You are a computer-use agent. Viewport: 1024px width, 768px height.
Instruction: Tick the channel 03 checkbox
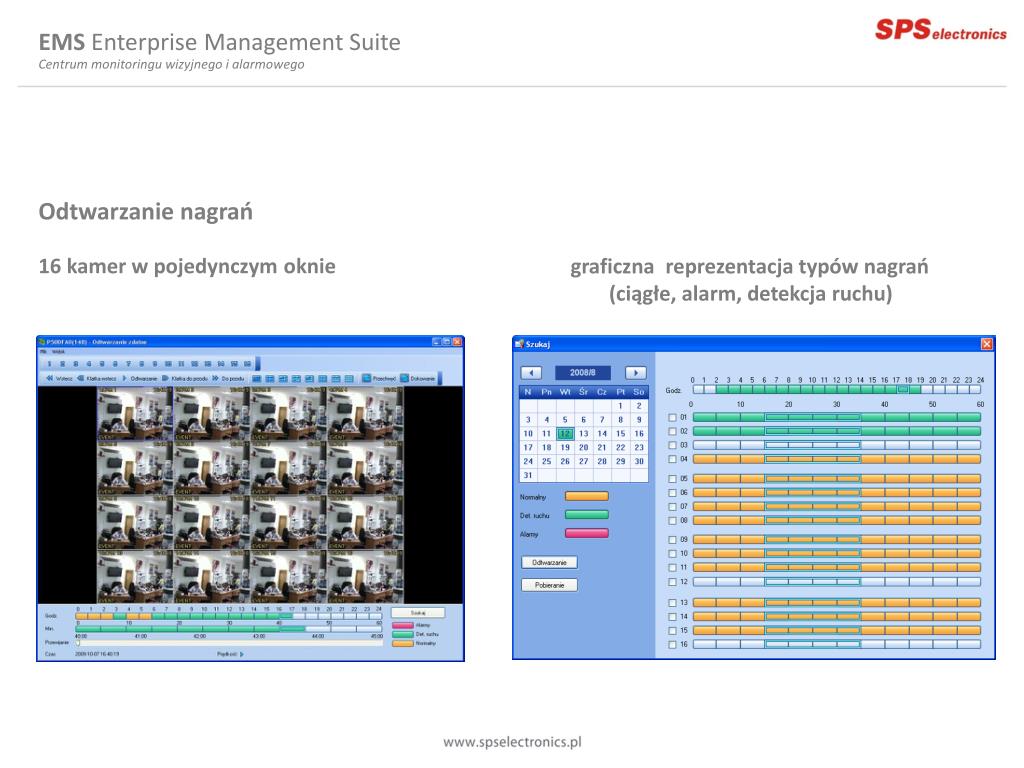pos(672,445)
